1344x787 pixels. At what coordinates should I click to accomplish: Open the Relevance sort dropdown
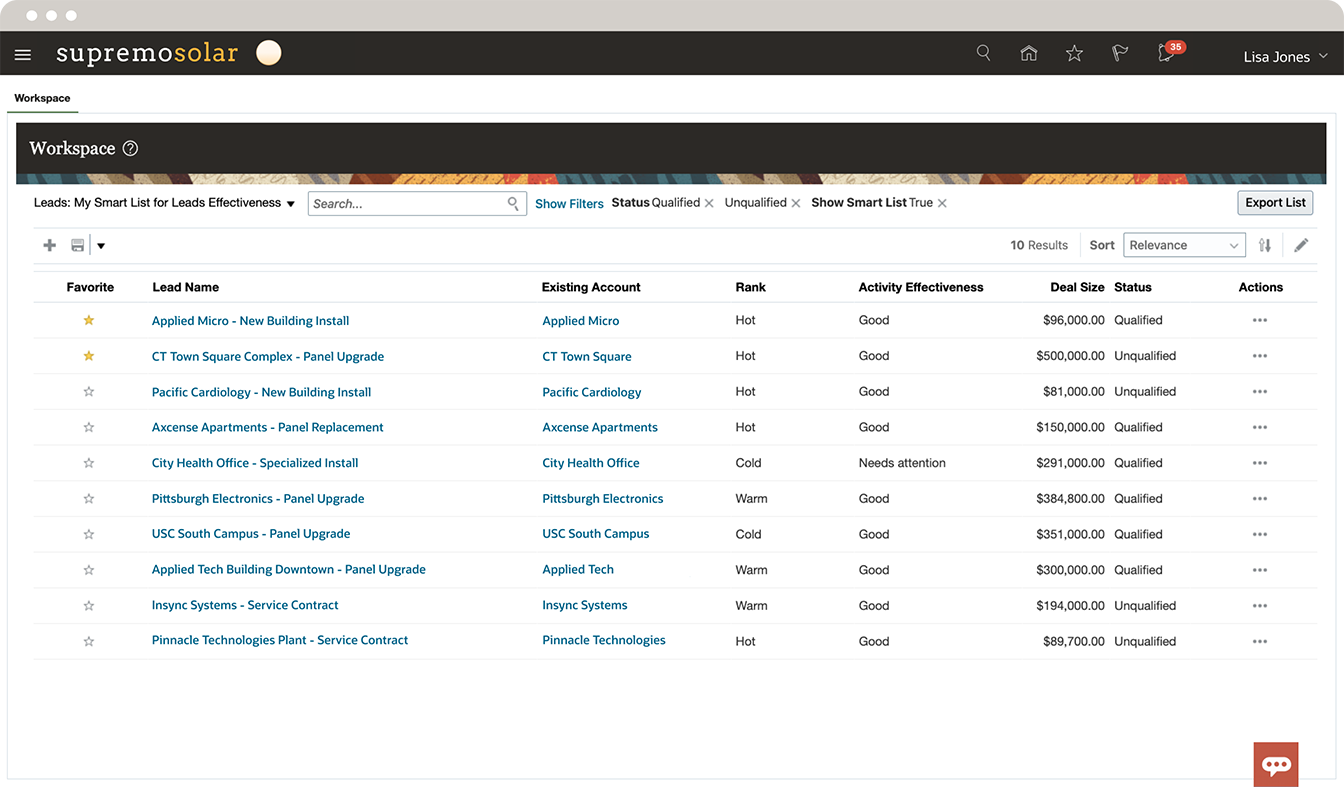(1184, 244)
